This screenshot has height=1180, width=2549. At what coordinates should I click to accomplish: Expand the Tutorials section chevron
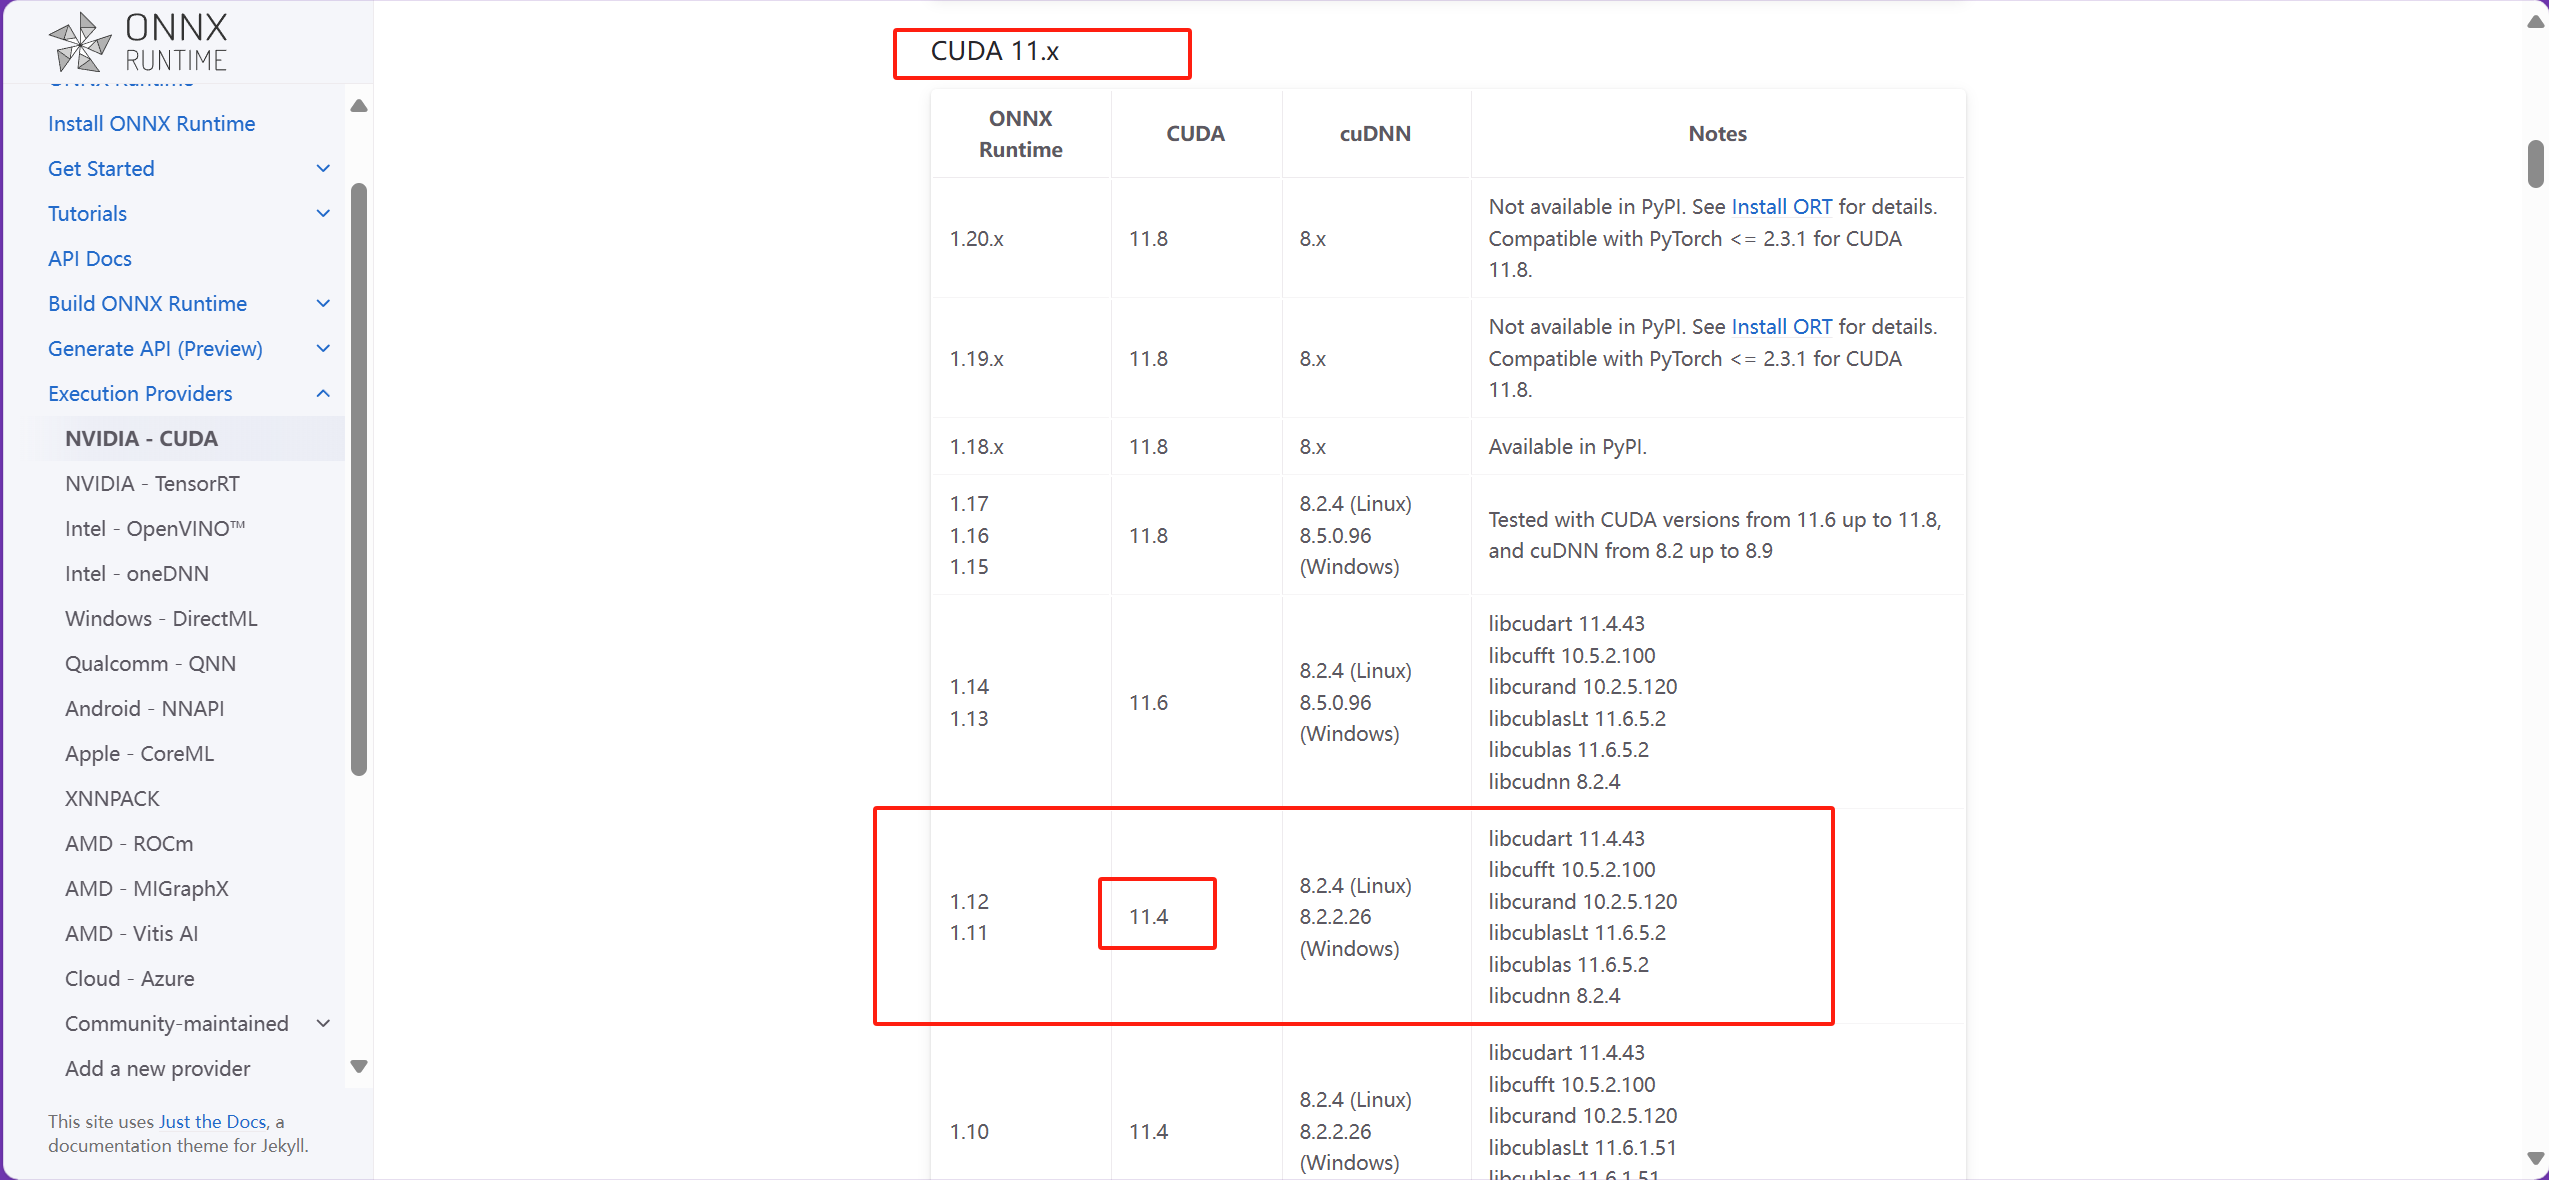(x=323, y=213)
